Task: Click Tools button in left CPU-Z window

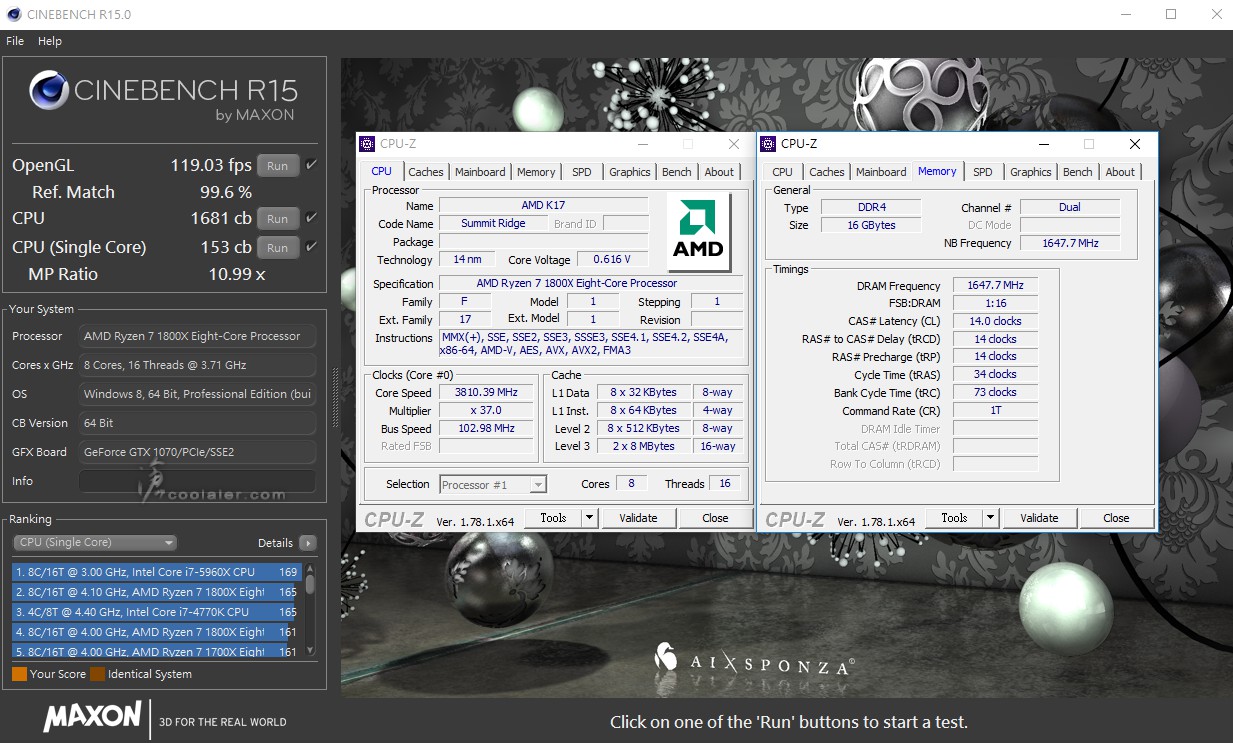Action: [553, 518]
